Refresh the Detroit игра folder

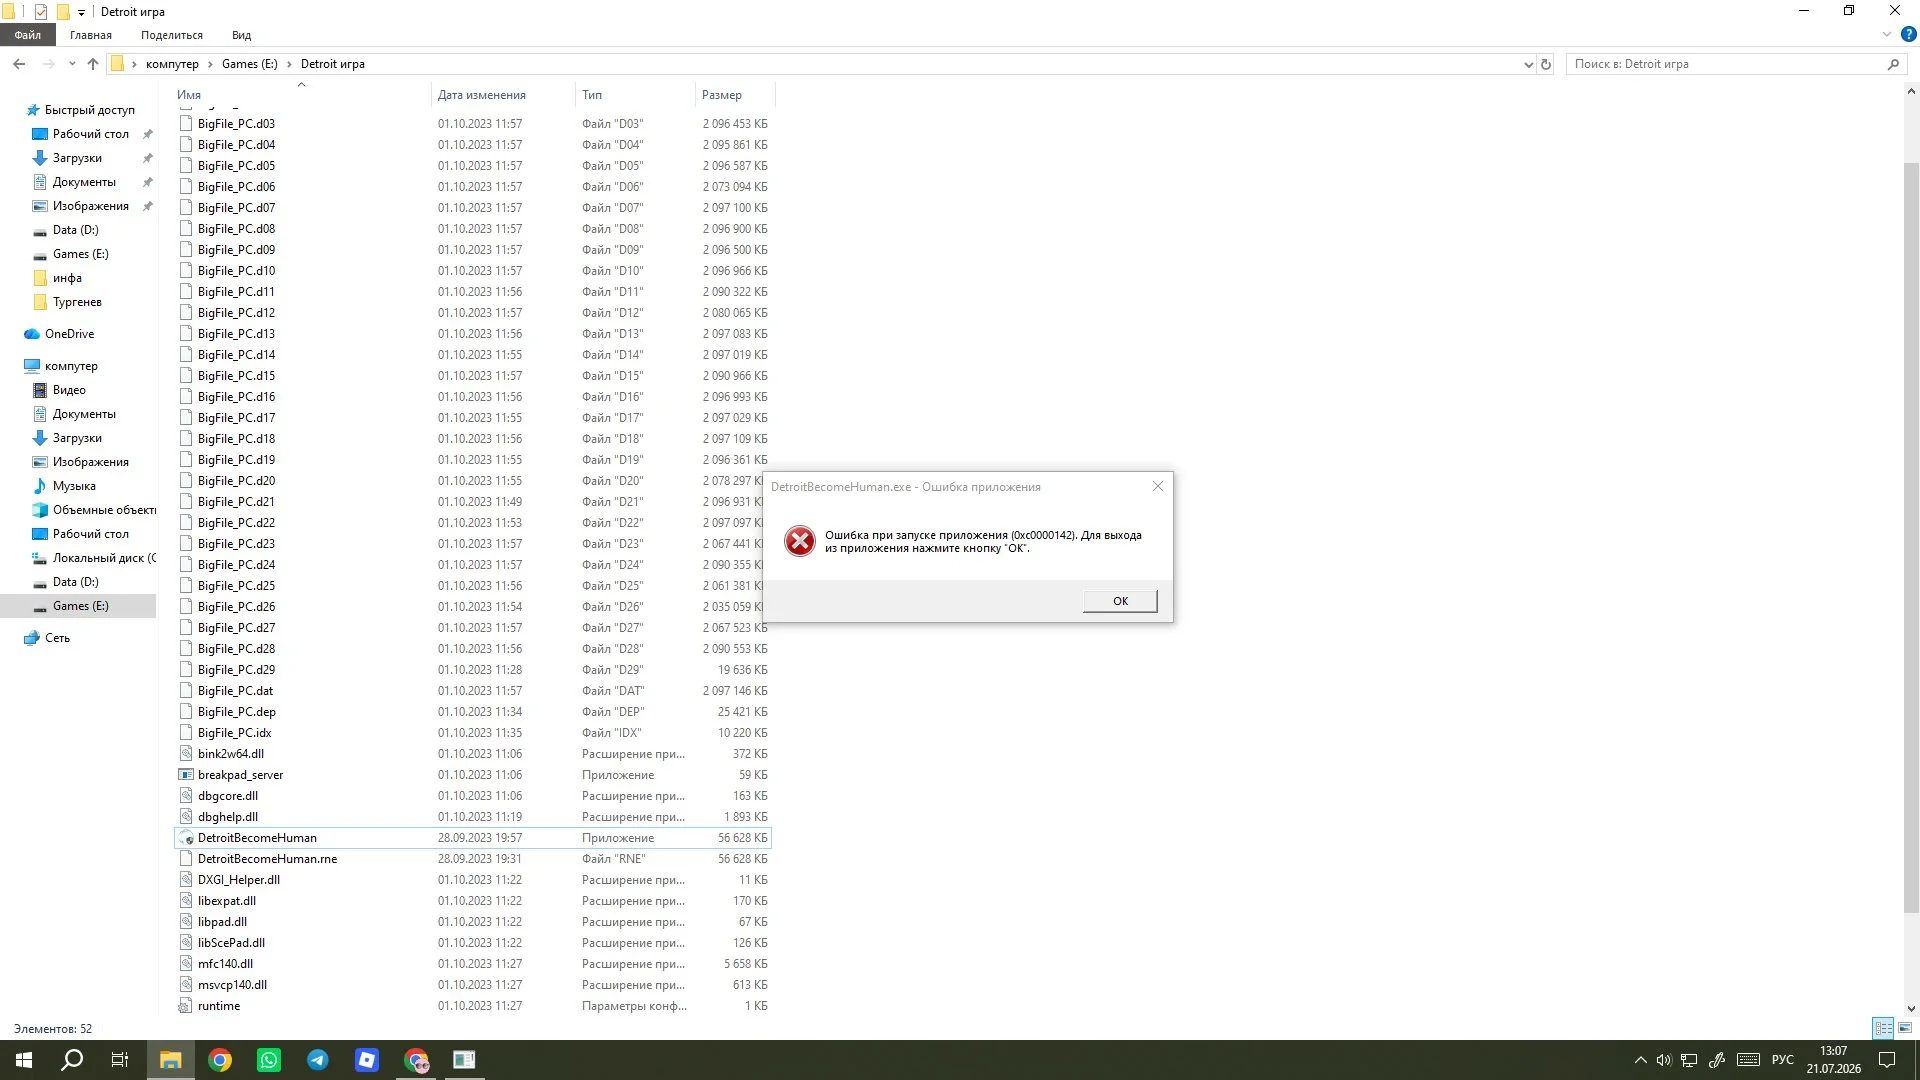point(1546,64)
